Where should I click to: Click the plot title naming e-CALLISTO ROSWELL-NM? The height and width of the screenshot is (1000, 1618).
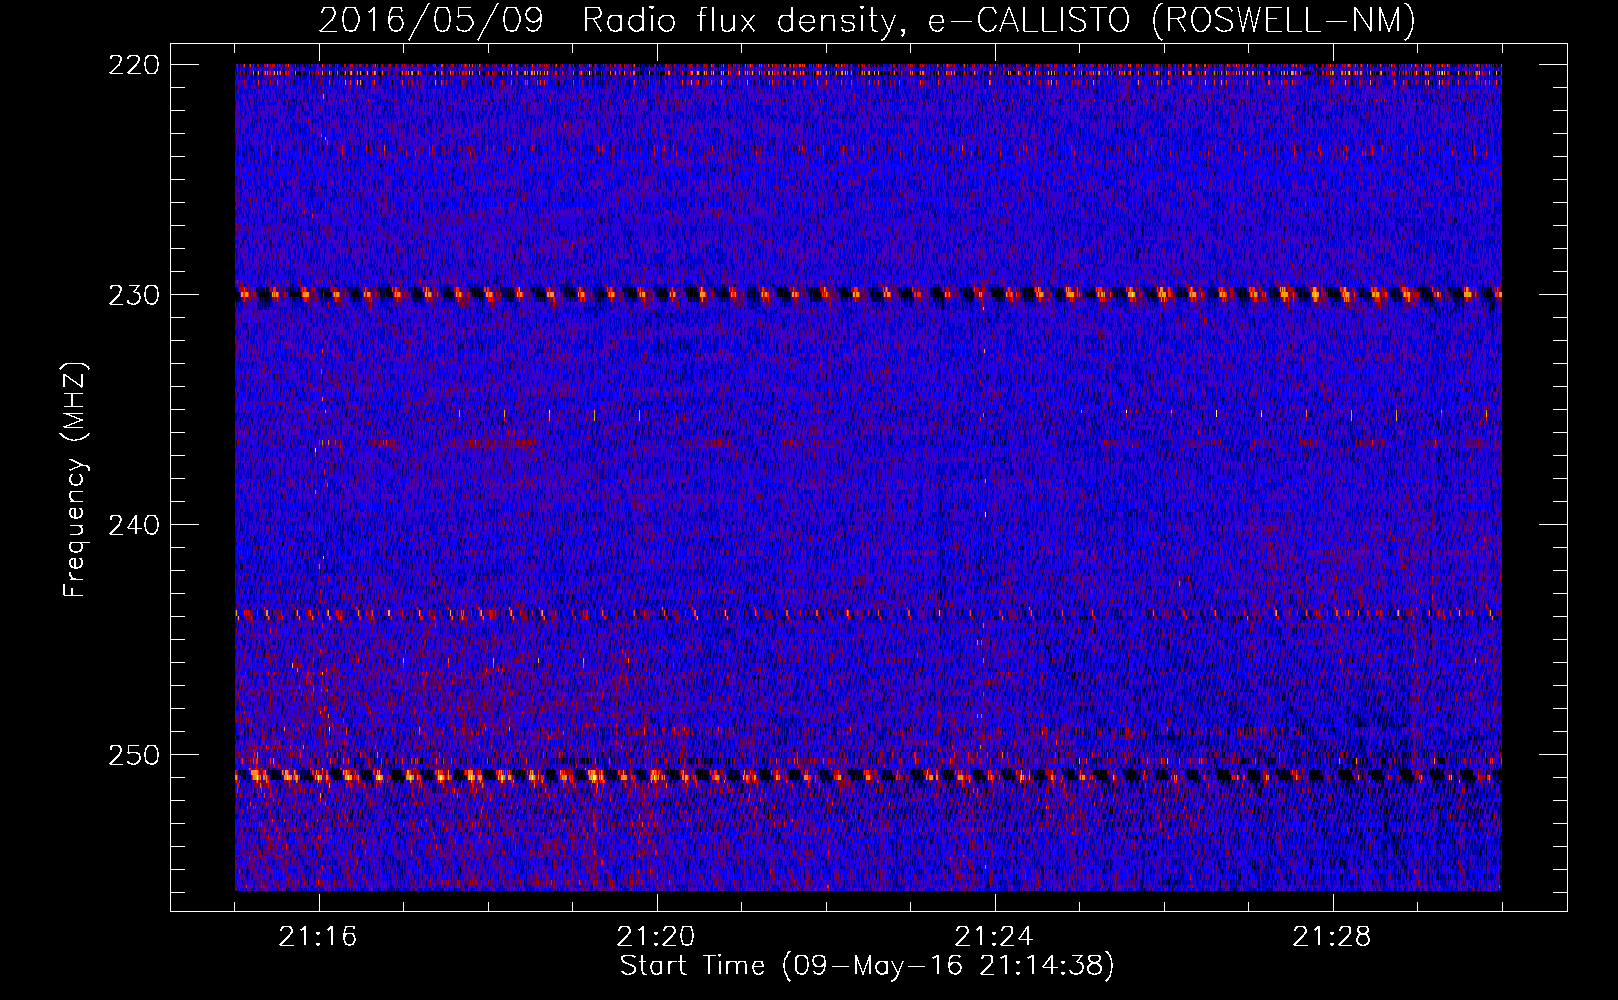coord(867,20)
